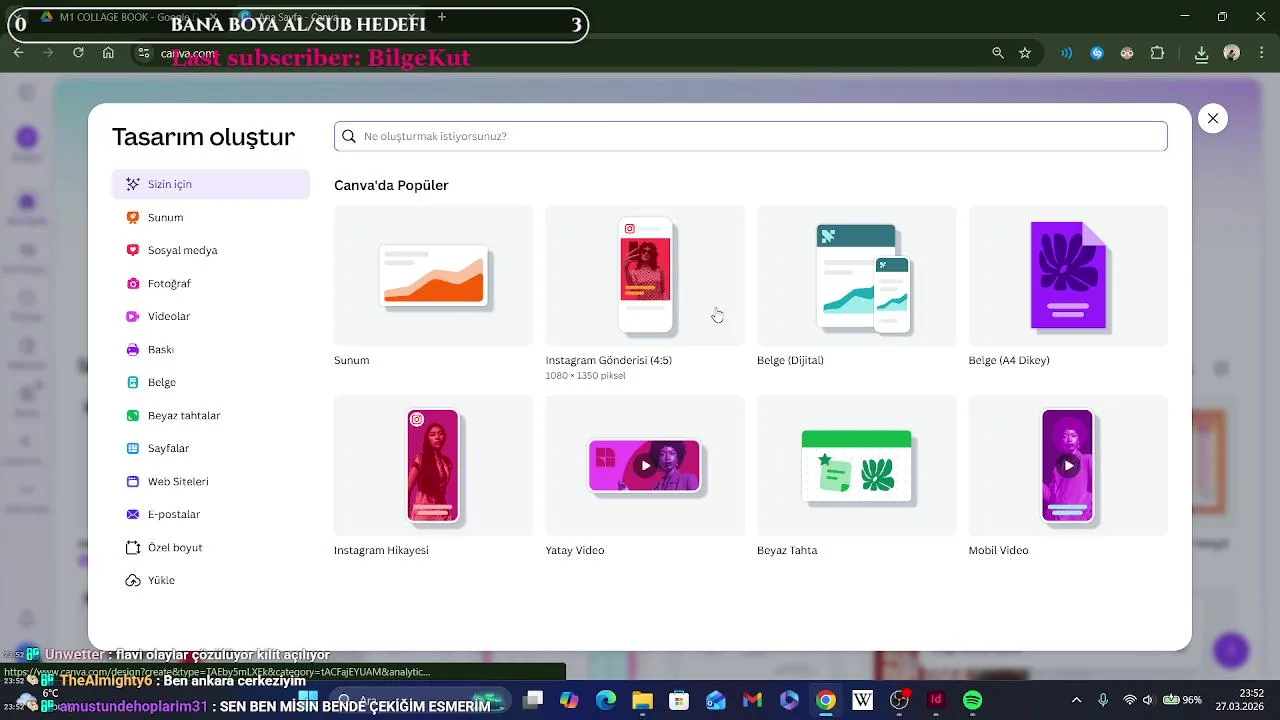1280x720 pixels.
Task: Select the Belge sidebar category
Action: click(x=211, y=382)
